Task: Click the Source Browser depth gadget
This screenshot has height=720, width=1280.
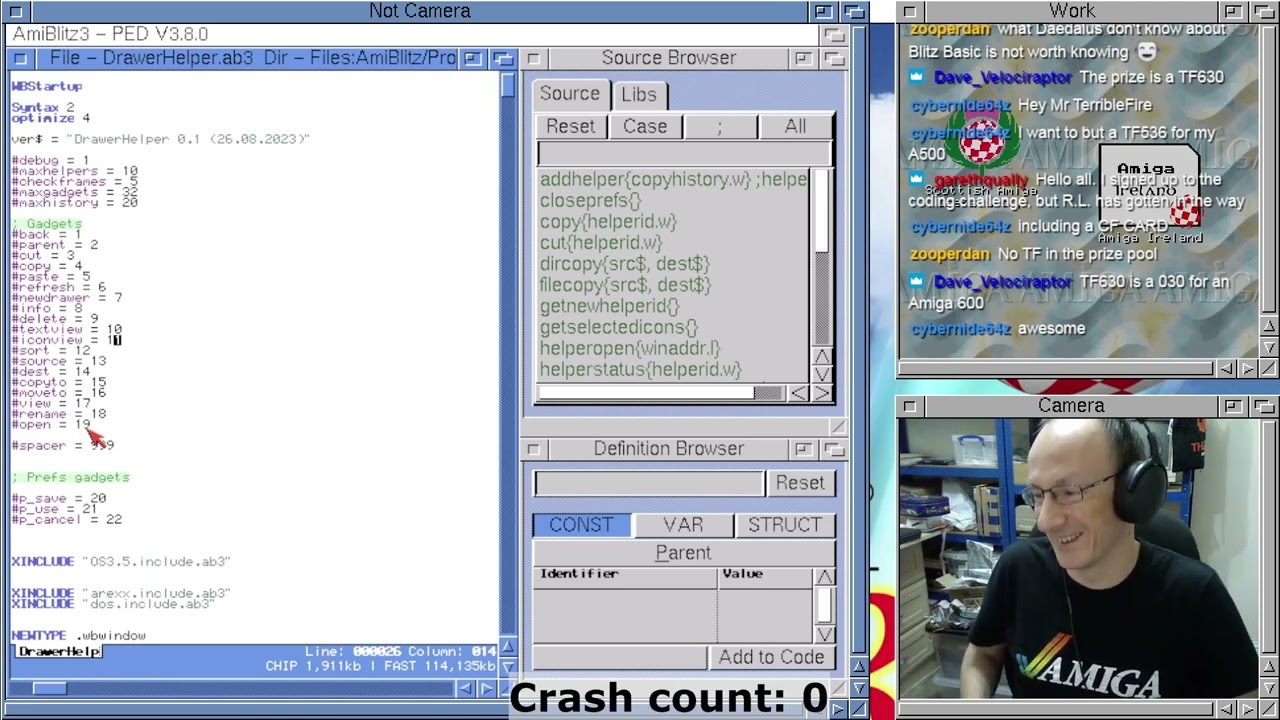Action: coord(833,58)
